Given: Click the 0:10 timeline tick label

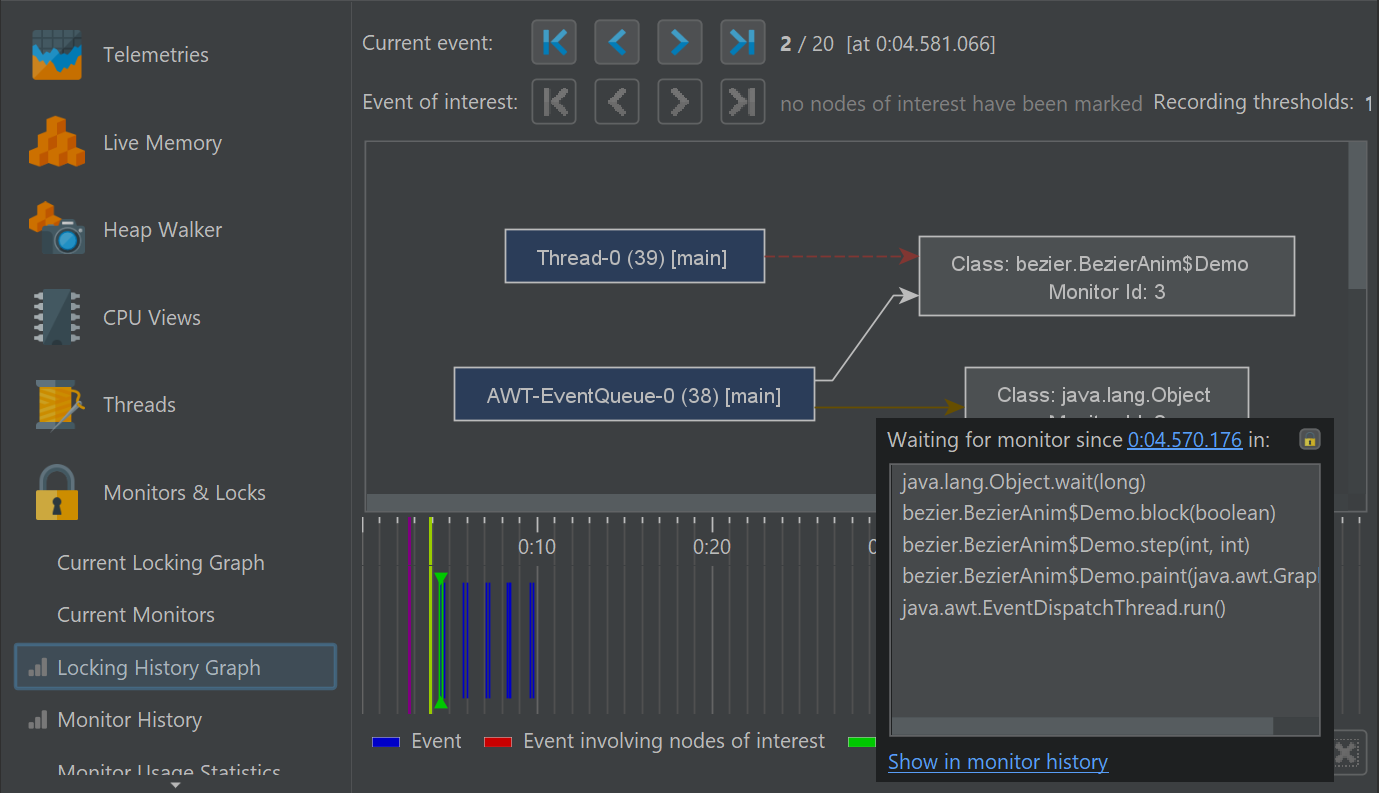Looking at the screenshot, I should [x=537, y=547].
